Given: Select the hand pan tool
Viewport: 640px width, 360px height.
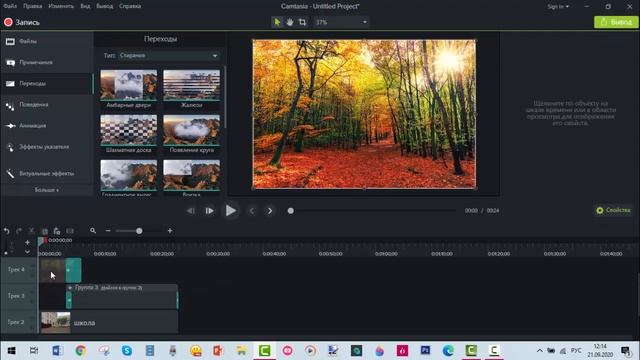Looking at the screenshot, I should [x=290, y=22].
